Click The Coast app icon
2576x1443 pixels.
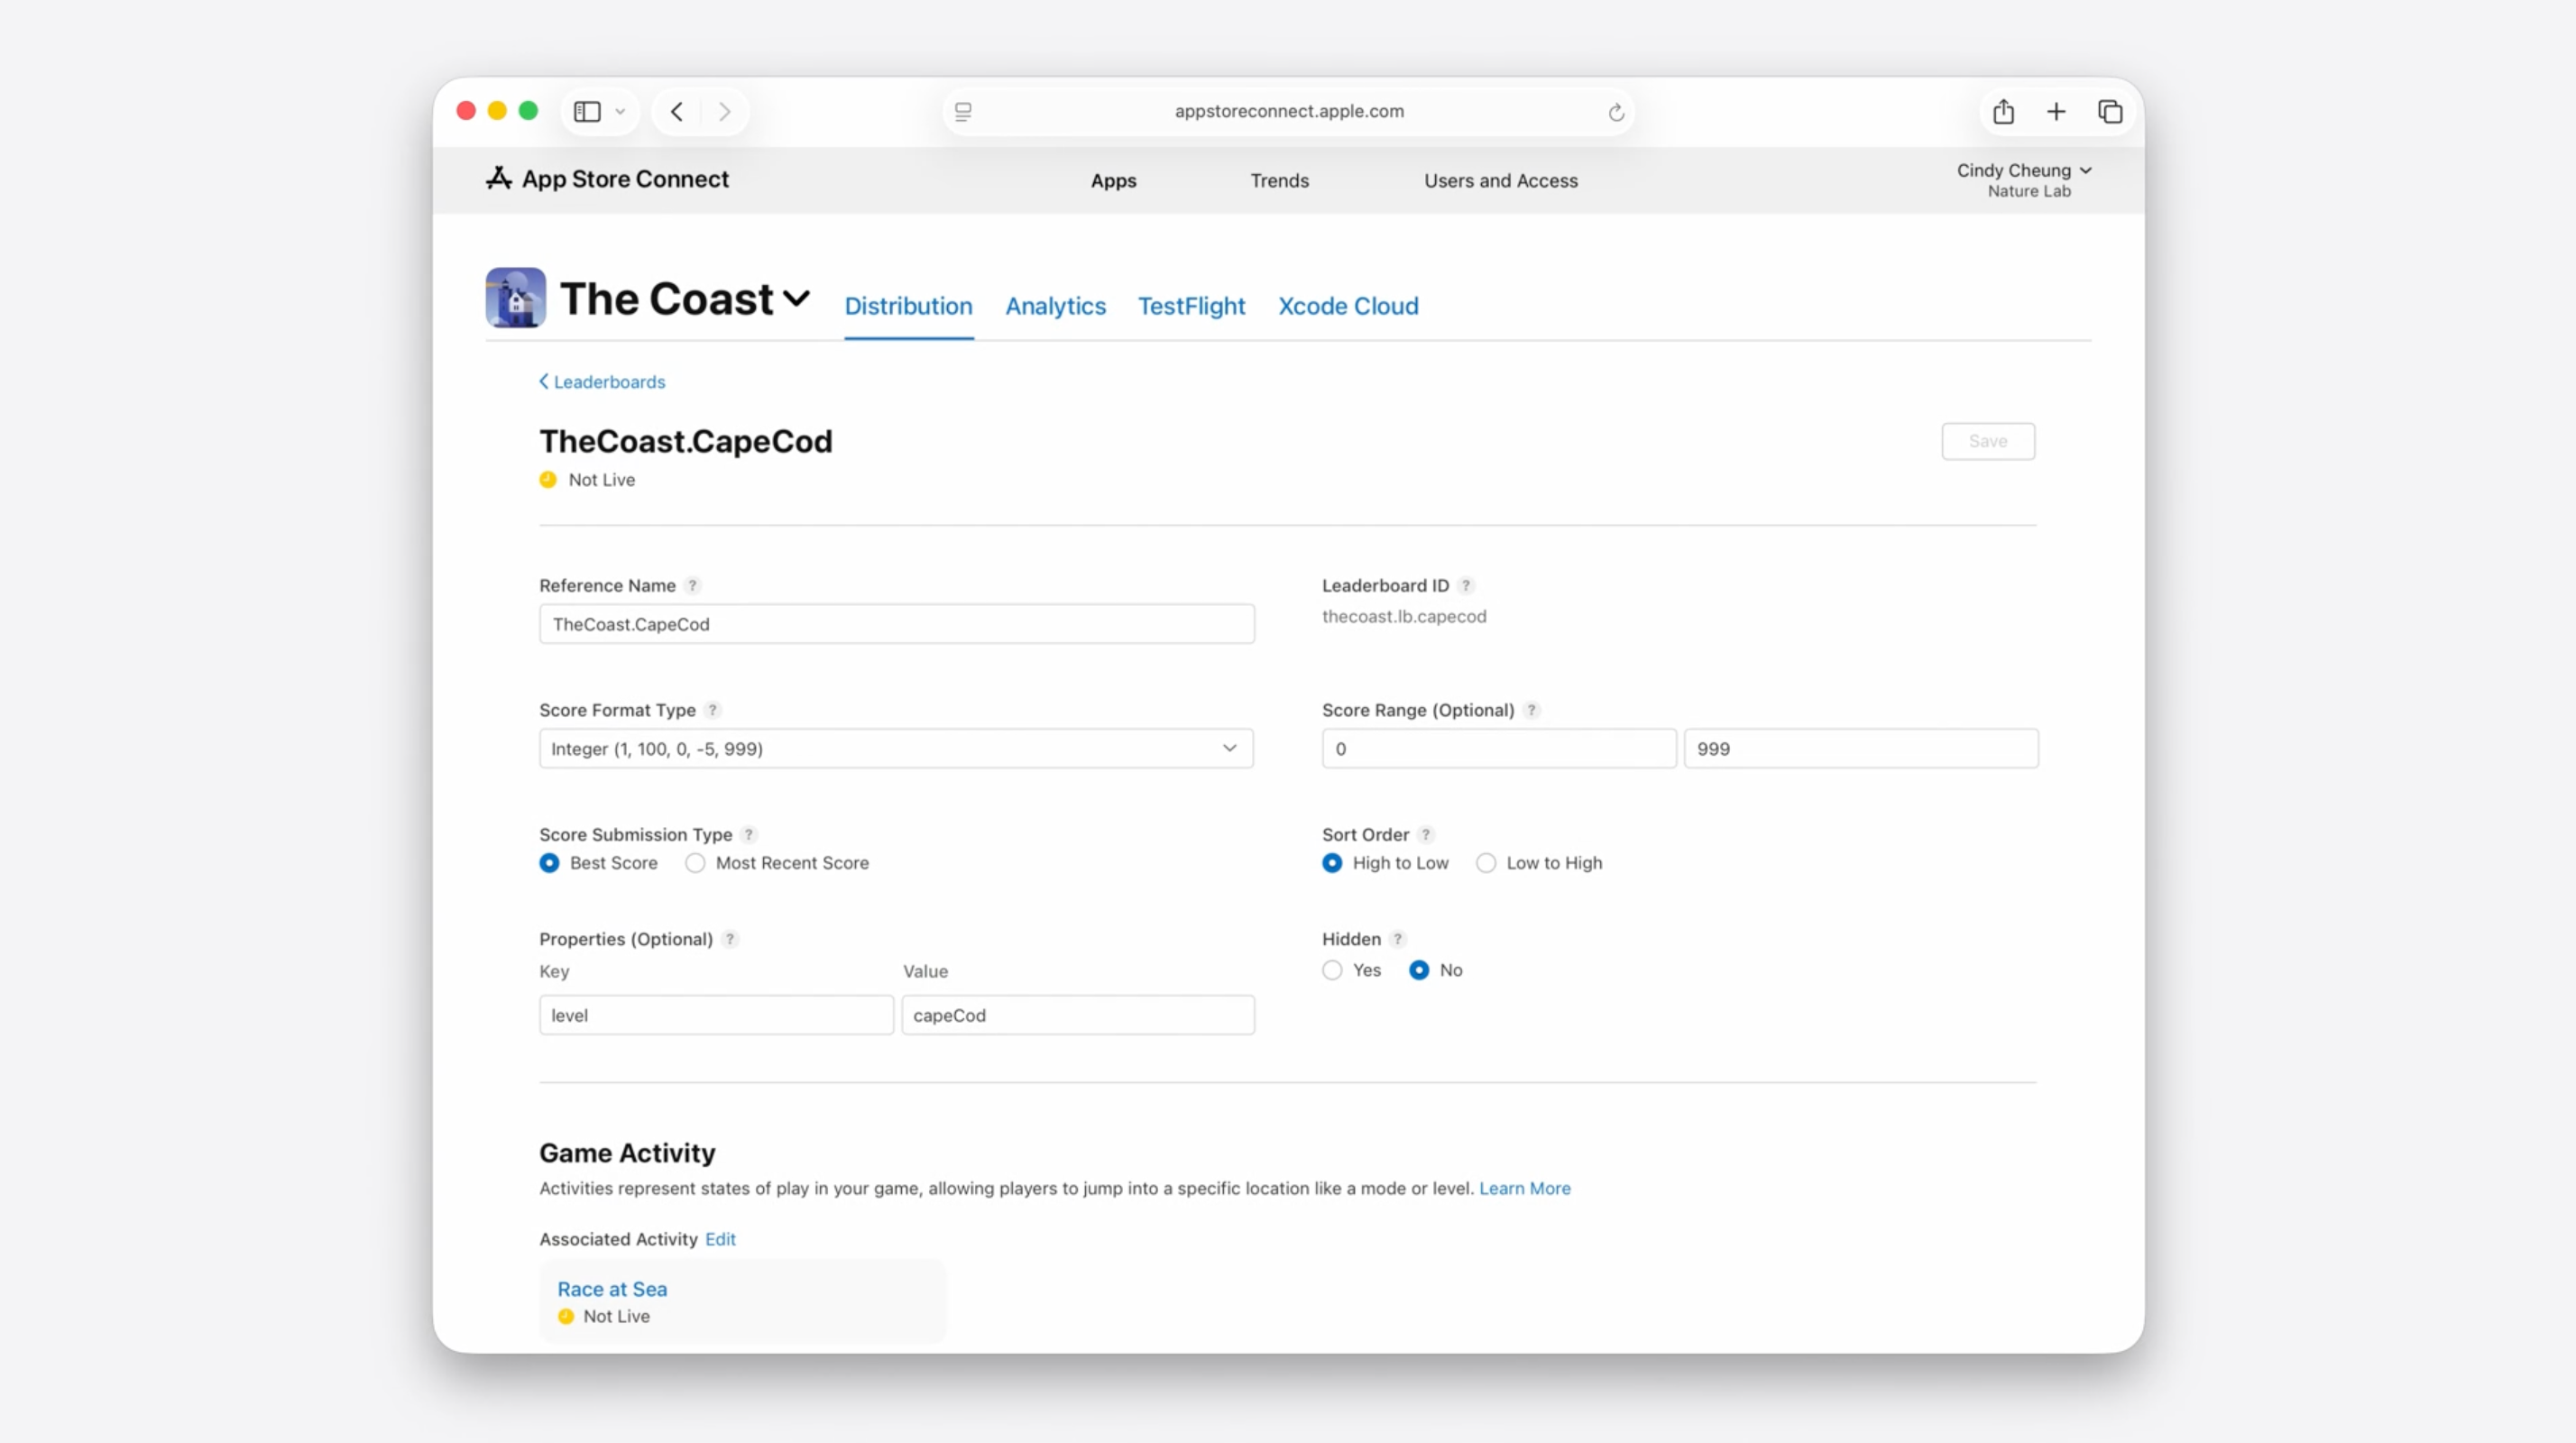click(x=515, y=297)
